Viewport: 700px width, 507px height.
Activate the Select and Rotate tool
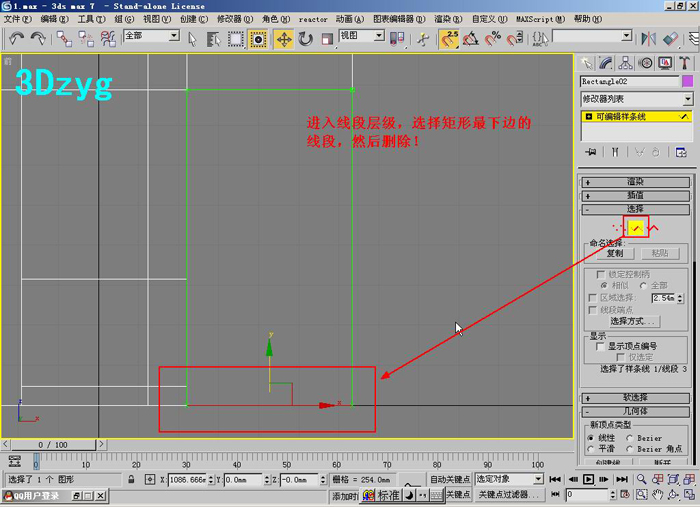pos(306,39)
